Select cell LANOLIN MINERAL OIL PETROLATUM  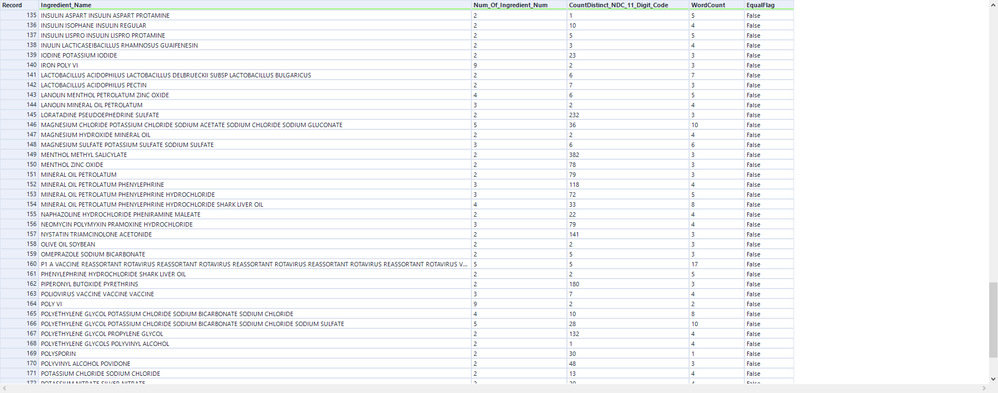pyautogui.click(x=255, y=104)
